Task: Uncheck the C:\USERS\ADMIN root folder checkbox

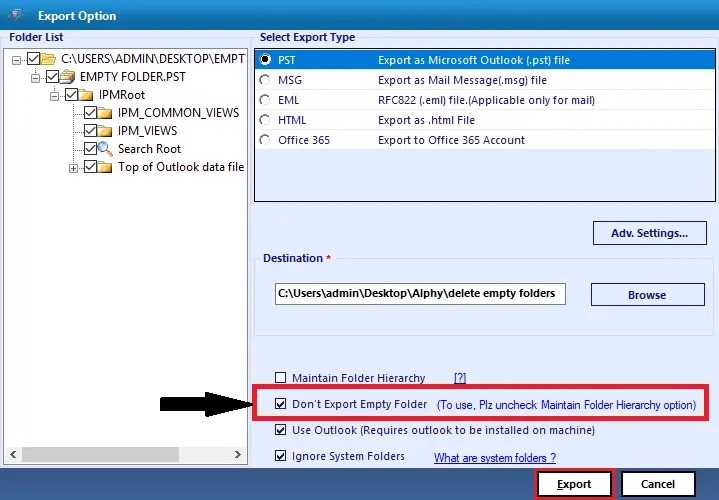Action: [33, 59]
